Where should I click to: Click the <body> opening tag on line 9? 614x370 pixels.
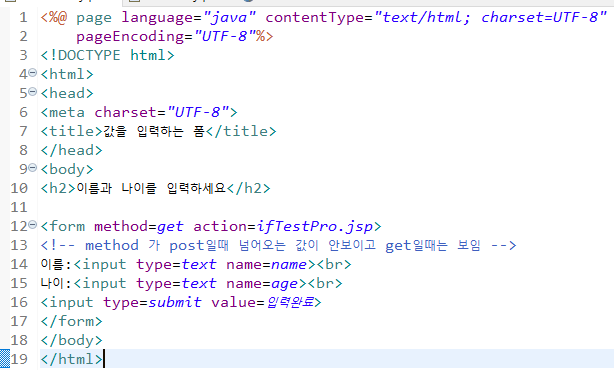pyautogui.click(x=67, y=169)
